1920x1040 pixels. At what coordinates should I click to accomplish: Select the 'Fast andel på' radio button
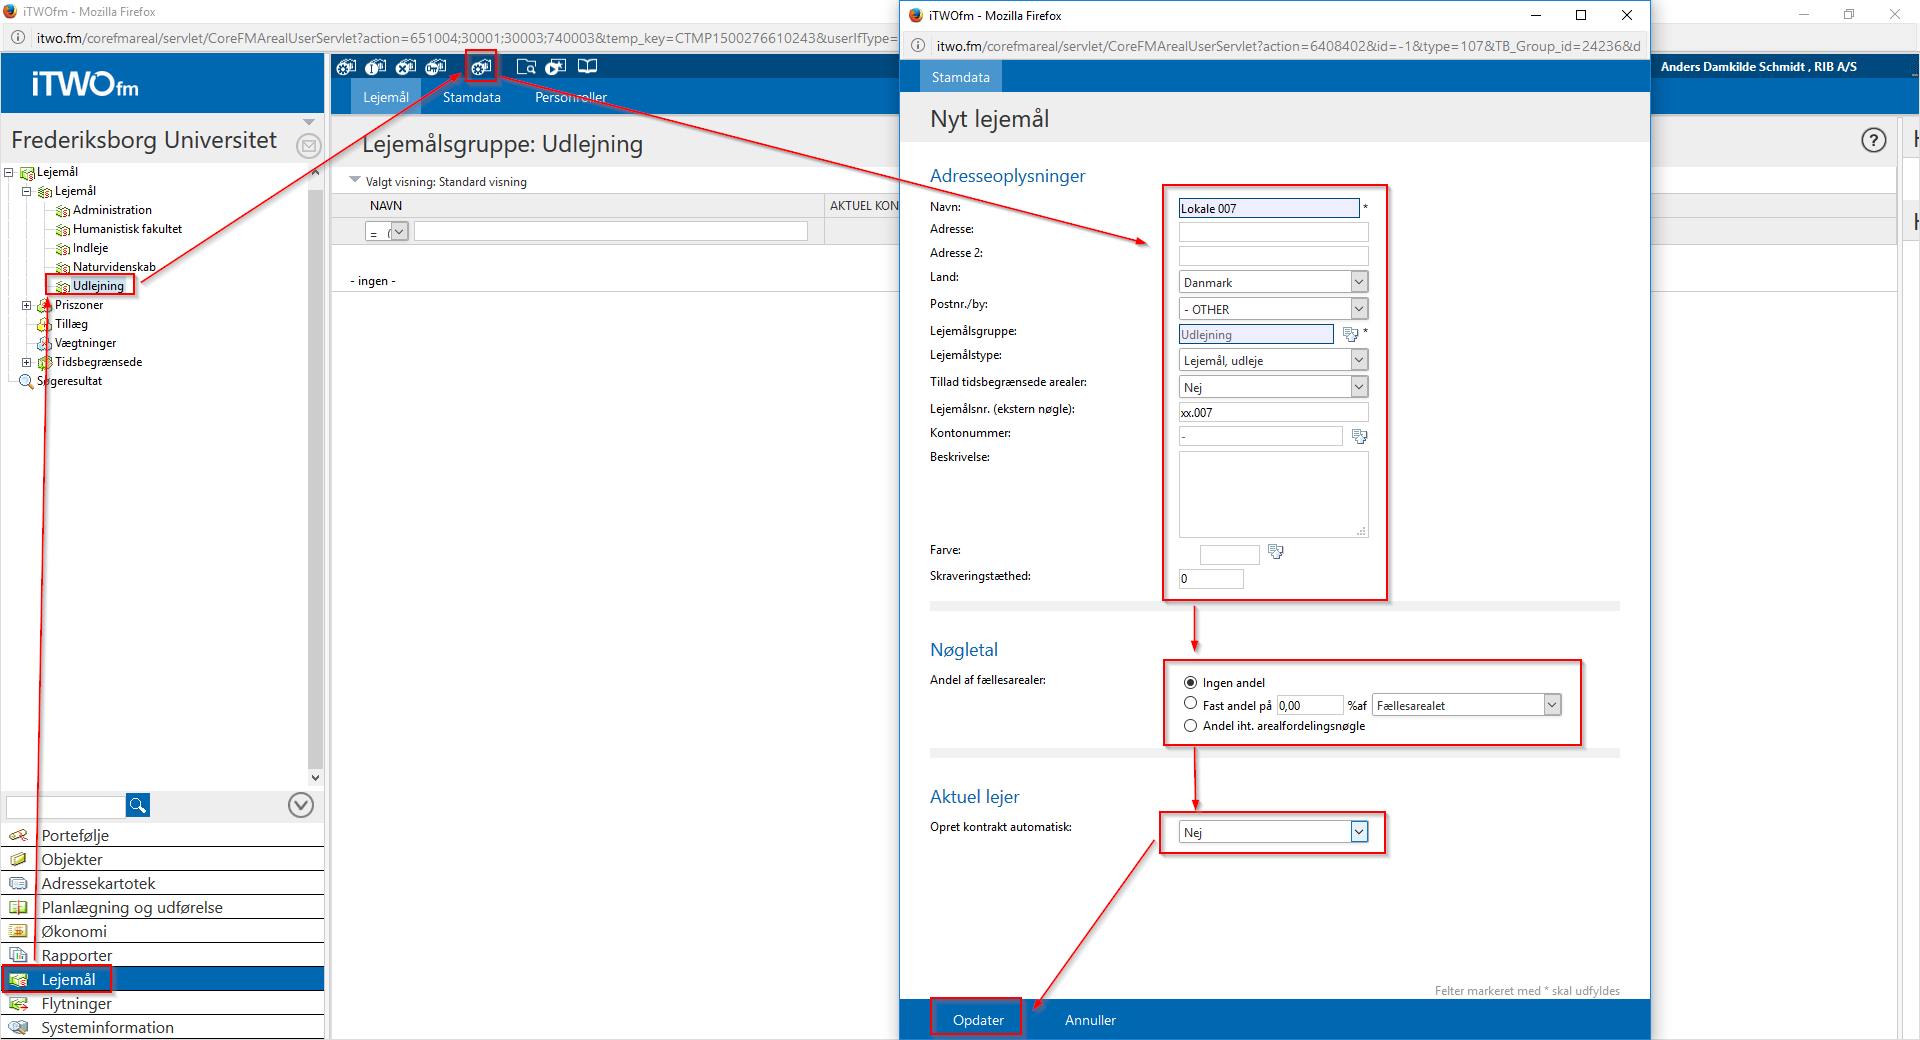(1190, 704)
